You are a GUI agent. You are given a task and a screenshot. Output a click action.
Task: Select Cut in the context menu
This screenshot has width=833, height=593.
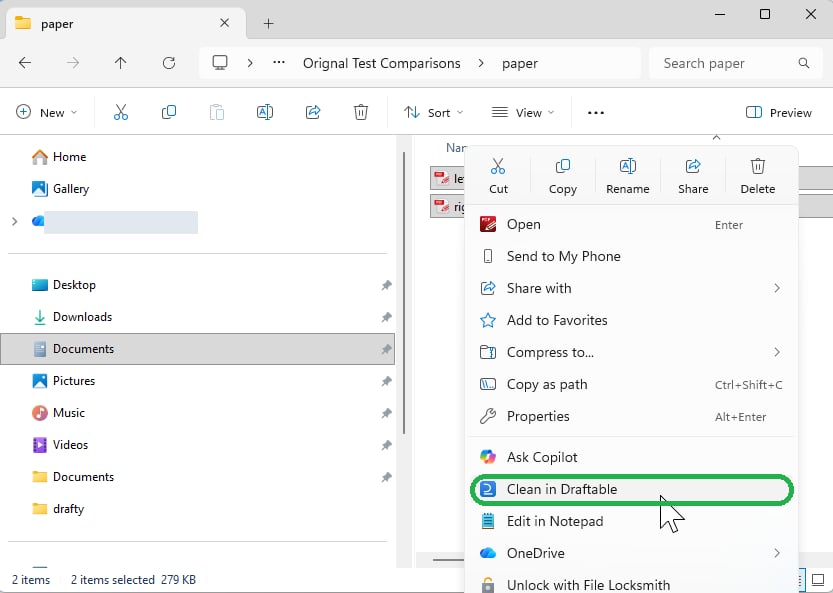click(x=498, y=176)
